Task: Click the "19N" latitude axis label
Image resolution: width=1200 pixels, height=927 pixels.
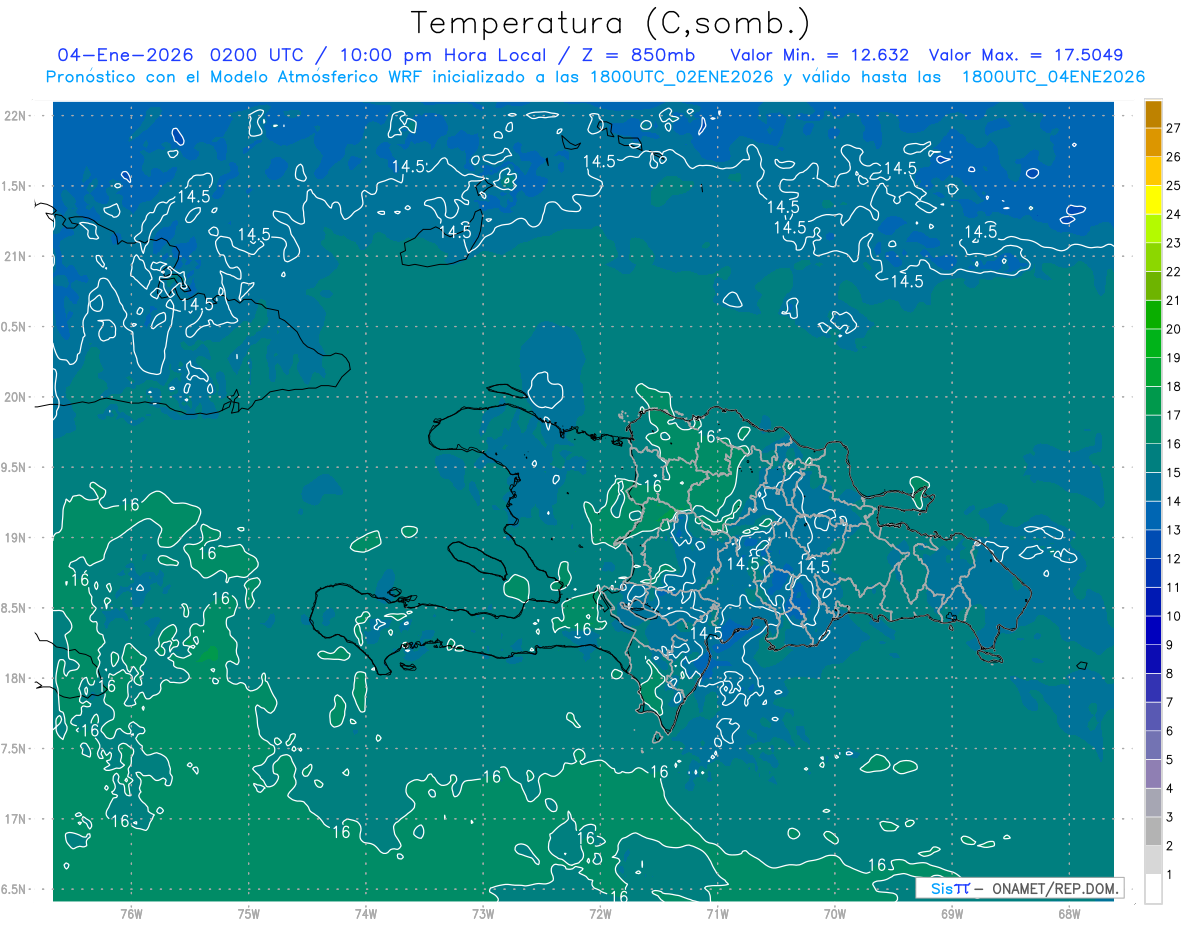Action: click(16, 537)
